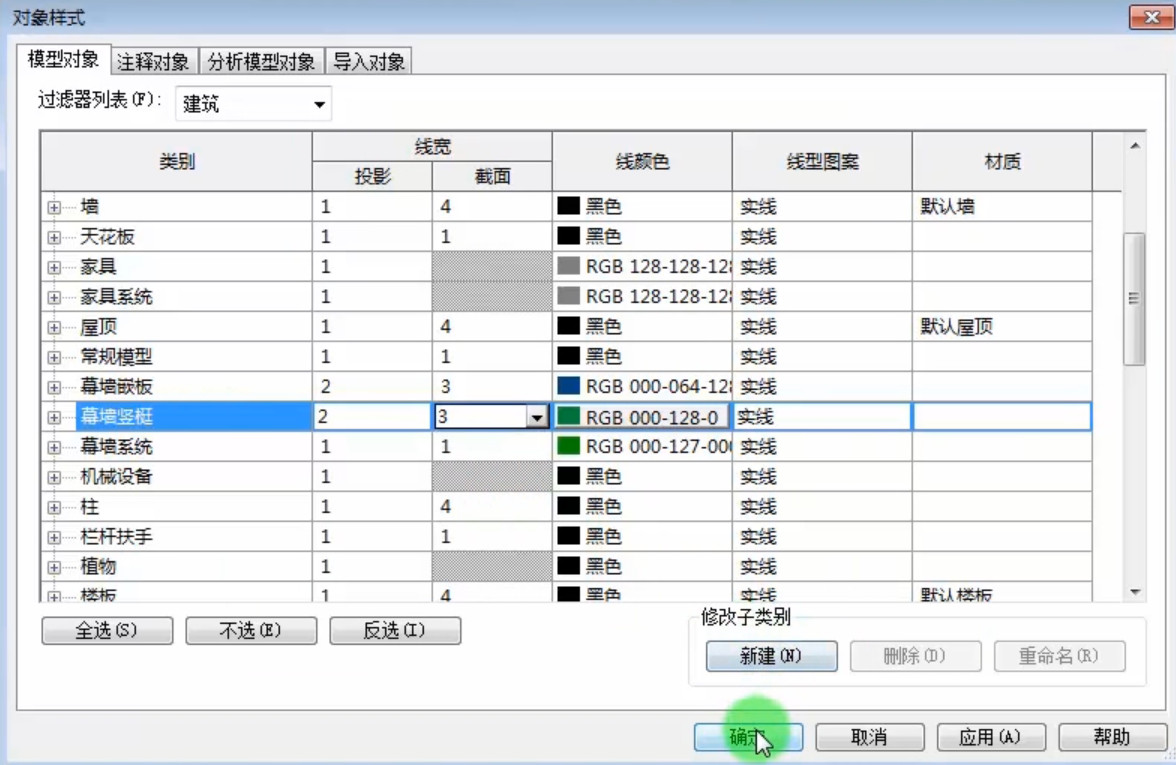1176x765 pixels.
Task: Close the 对象样式 dialog window
Action: point(1151,17)
